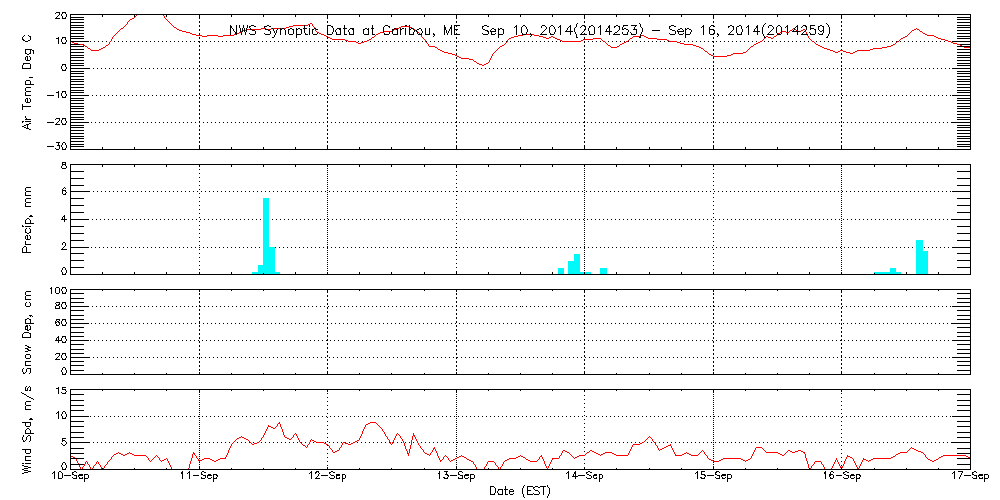Select the 11-Sep date tick label

click(199, 477)
